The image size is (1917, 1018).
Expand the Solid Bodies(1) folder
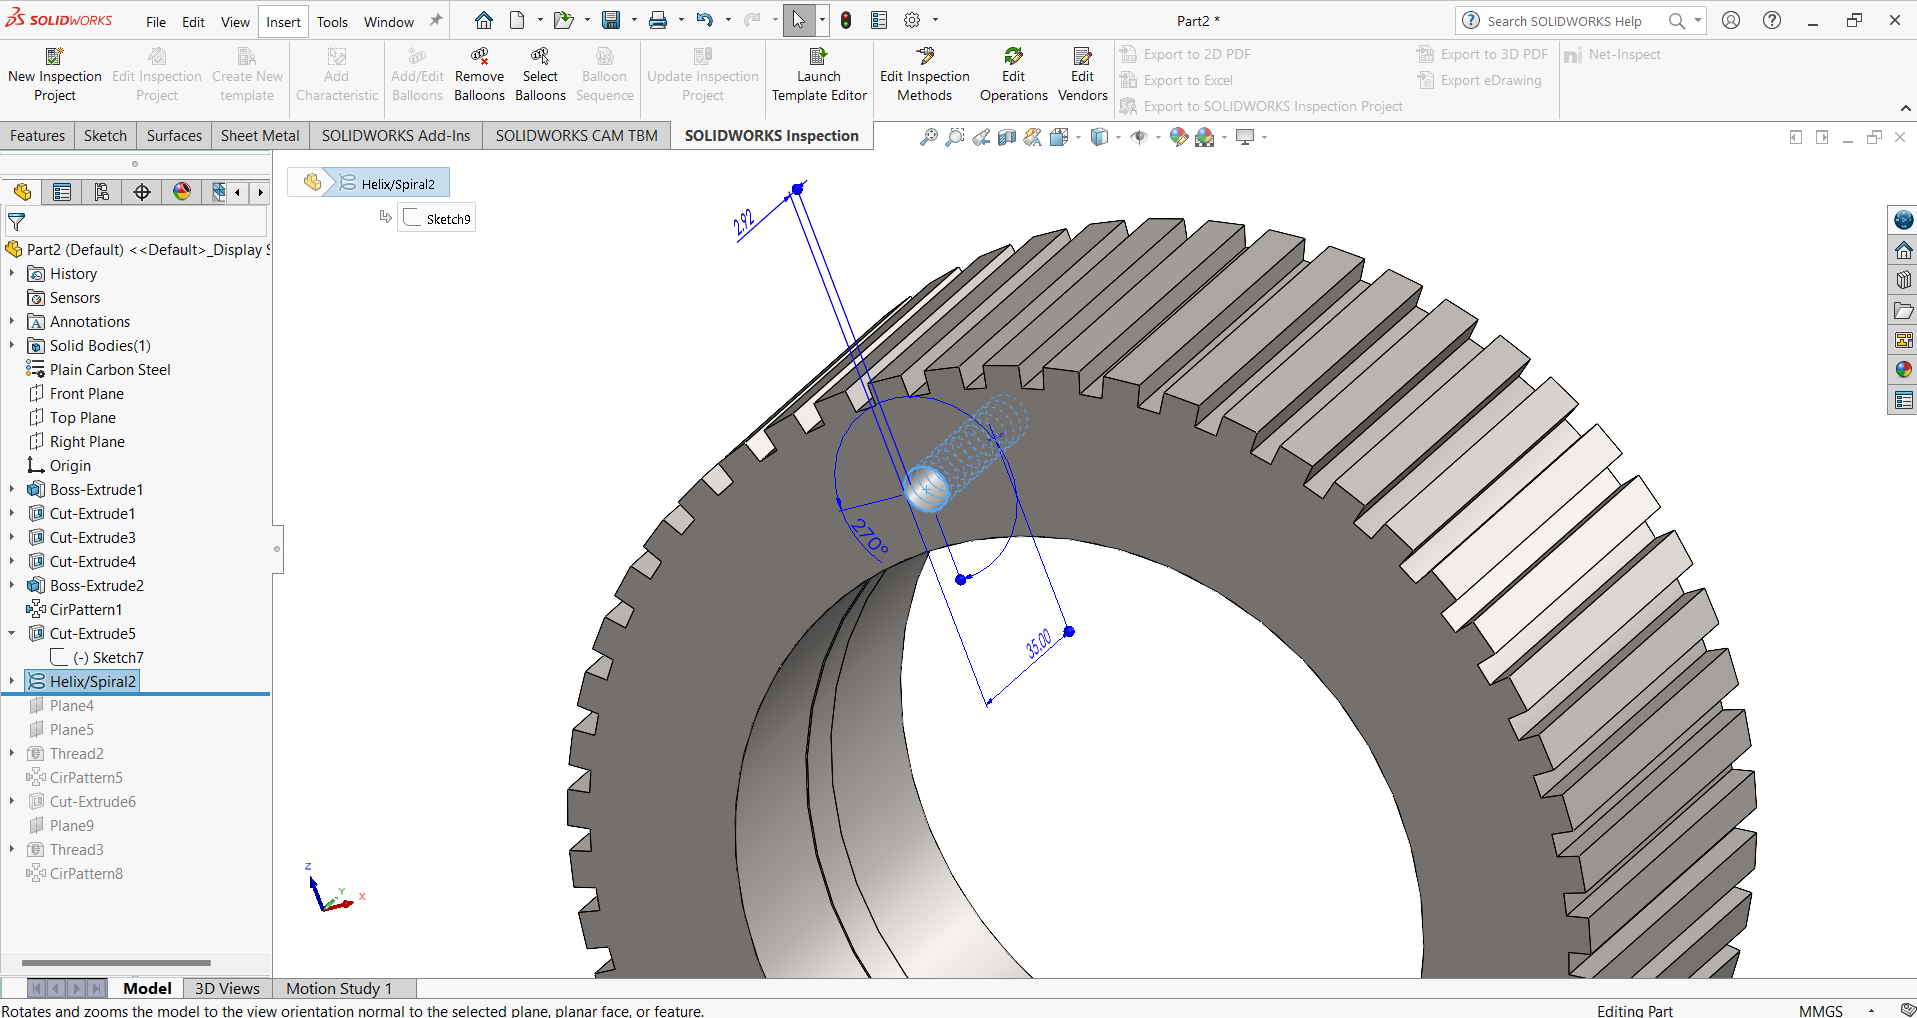click(x=12, y=345)
